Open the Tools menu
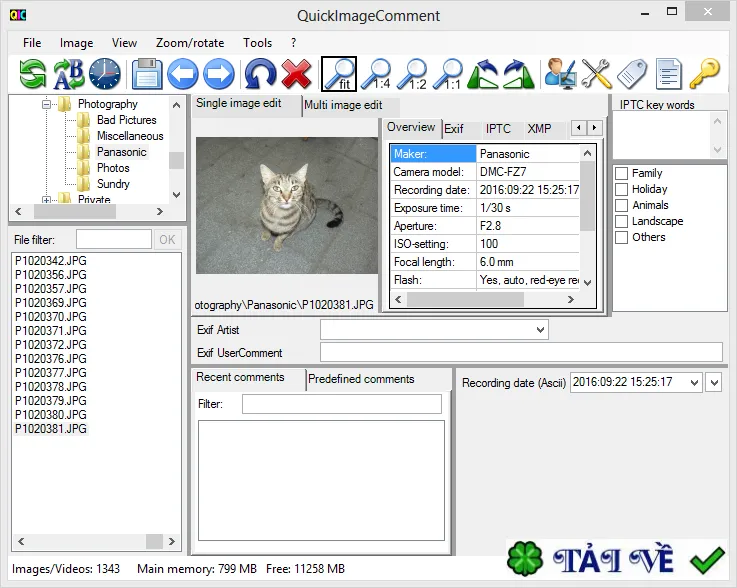 257,43
